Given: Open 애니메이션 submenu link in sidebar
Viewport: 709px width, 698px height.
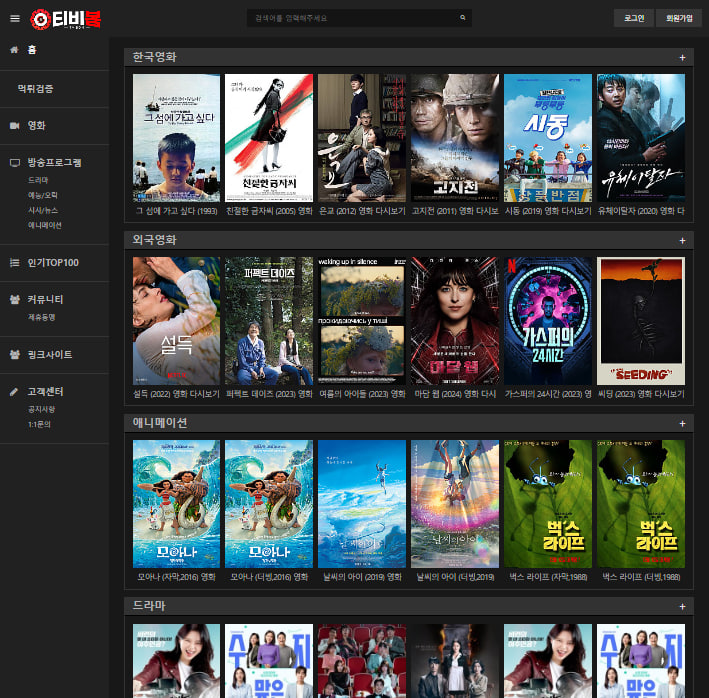Looking at the screenshot, I should pos(45,226).
